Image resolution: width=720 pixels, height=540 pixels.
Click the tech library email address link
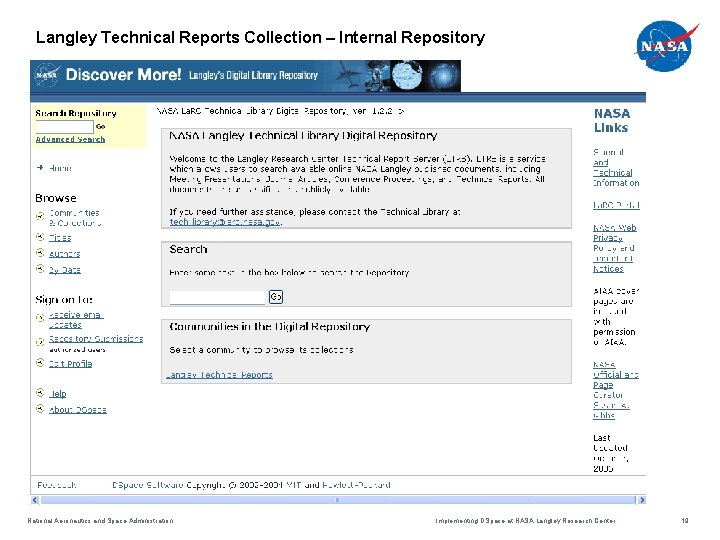tap(225, 222)
